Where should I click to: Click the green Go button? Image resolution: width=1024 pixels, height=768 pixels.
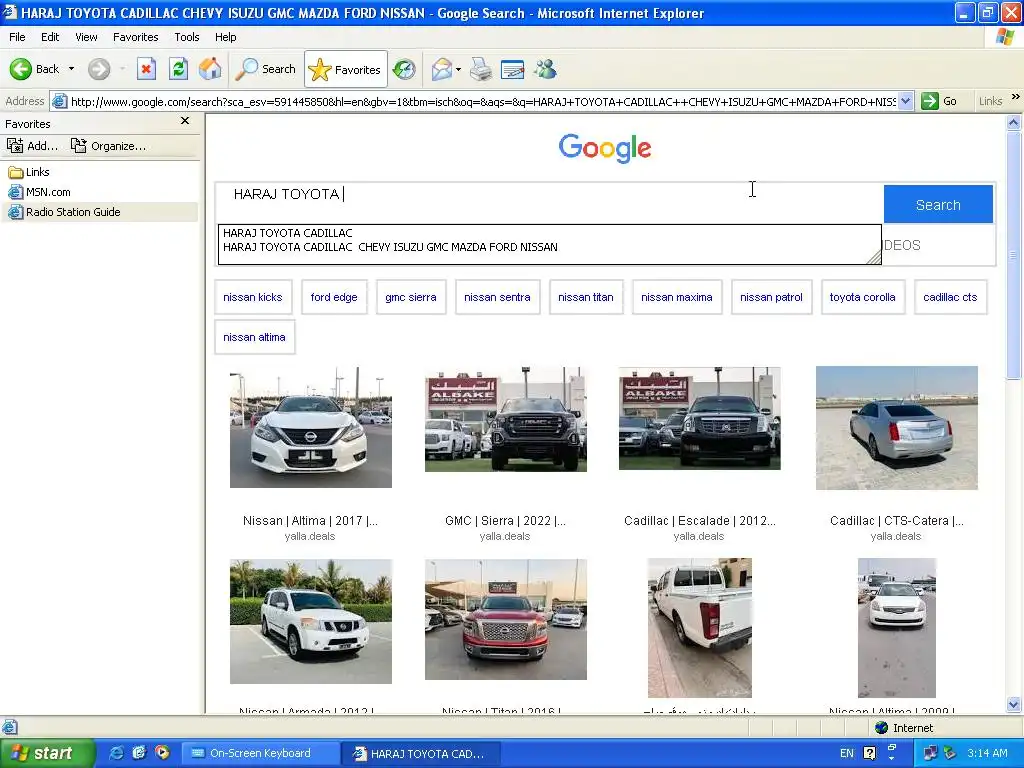tap(939, 102)
